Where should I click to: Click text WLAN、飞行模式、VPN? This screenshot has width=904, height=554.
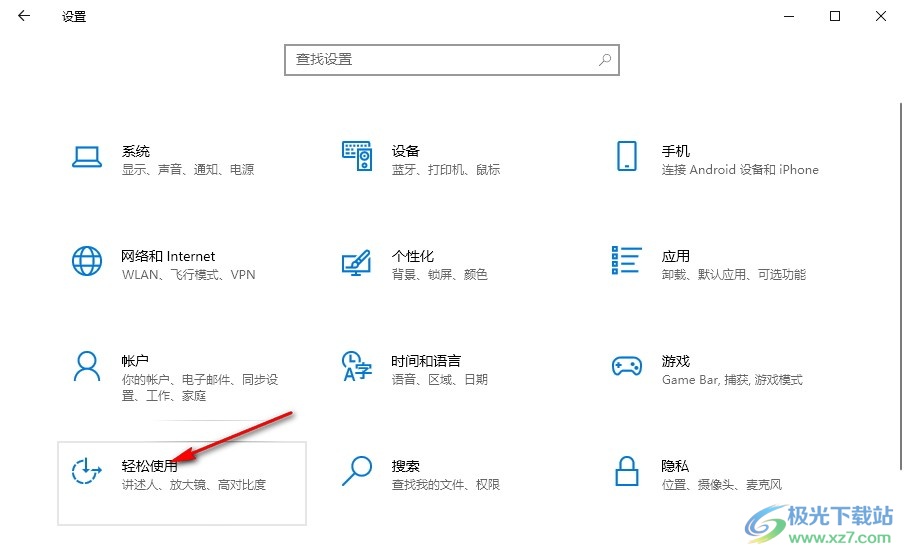[x=189, y=274]
